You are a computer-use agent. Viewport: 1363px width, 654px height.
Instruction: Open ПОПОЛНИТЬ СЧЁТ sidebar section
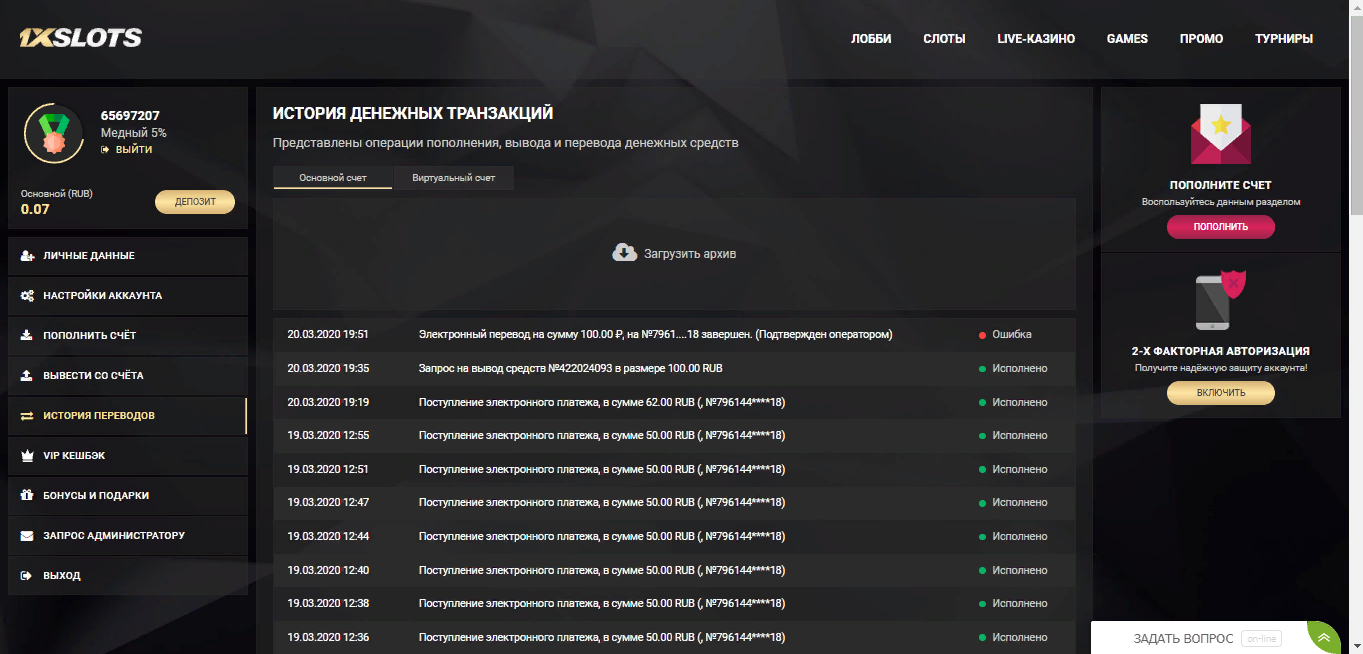[x=127, y=336]
